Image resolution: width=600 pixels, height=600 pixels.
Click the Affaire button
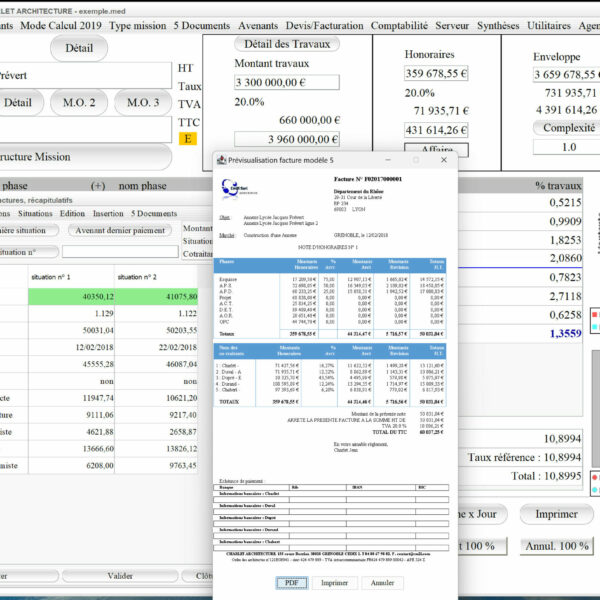pos(436,150)
